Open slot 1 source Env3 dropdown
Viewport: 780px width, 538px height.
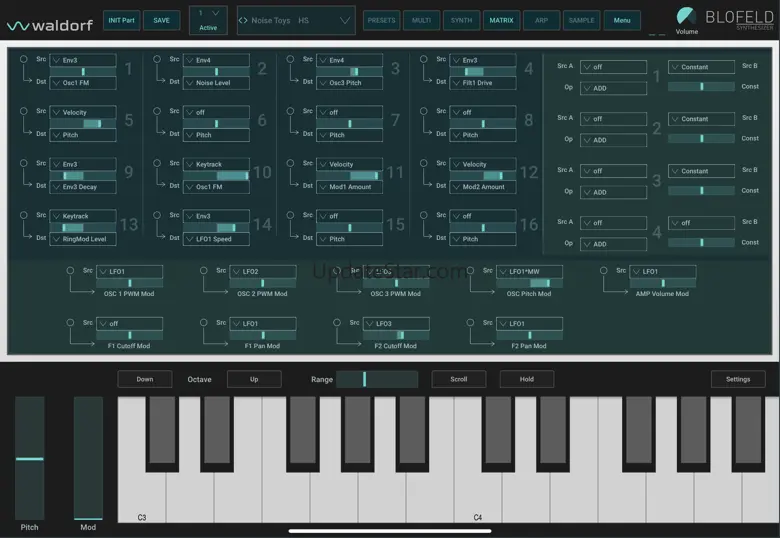point(83,60)
